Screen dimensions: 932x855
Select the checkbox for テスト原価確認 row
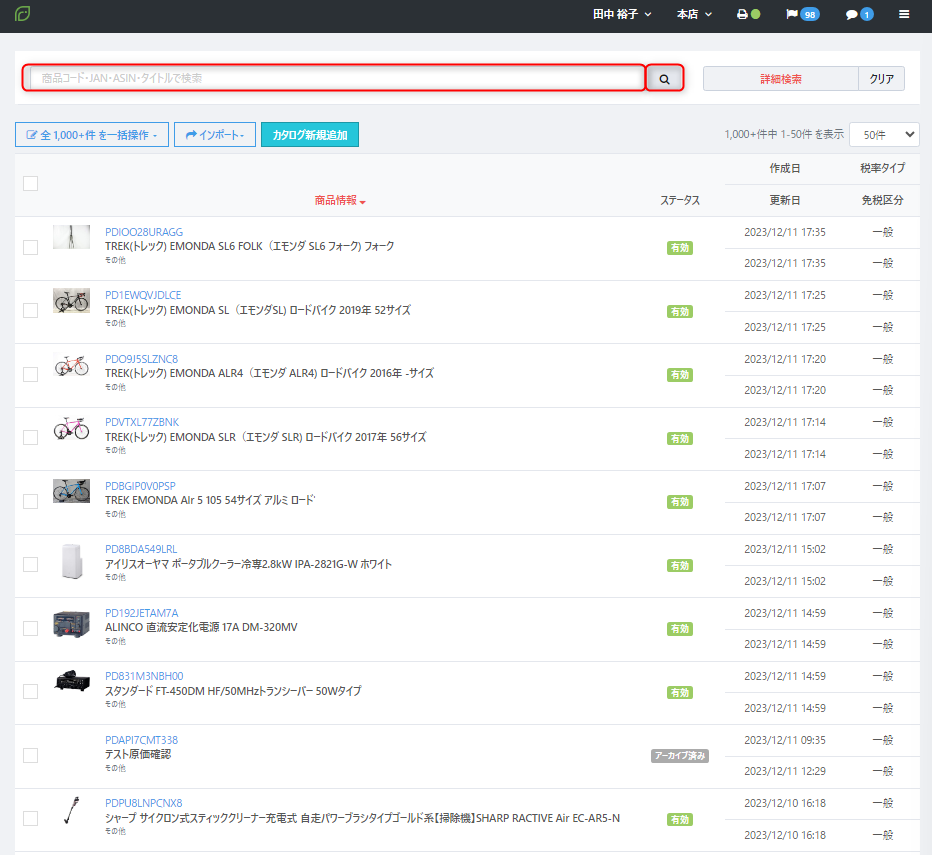tap(30, 755)
